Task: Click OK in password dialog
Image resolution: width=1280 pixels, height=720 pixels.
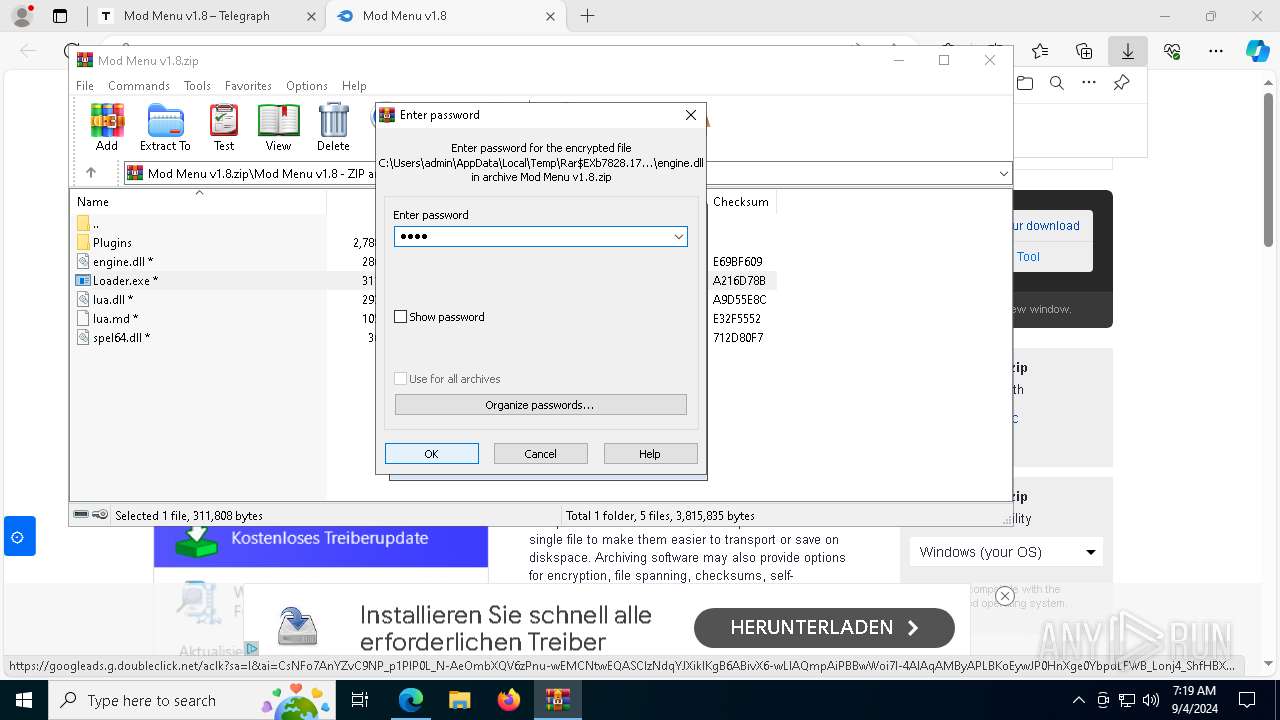Action: click(x=432, y=454)
